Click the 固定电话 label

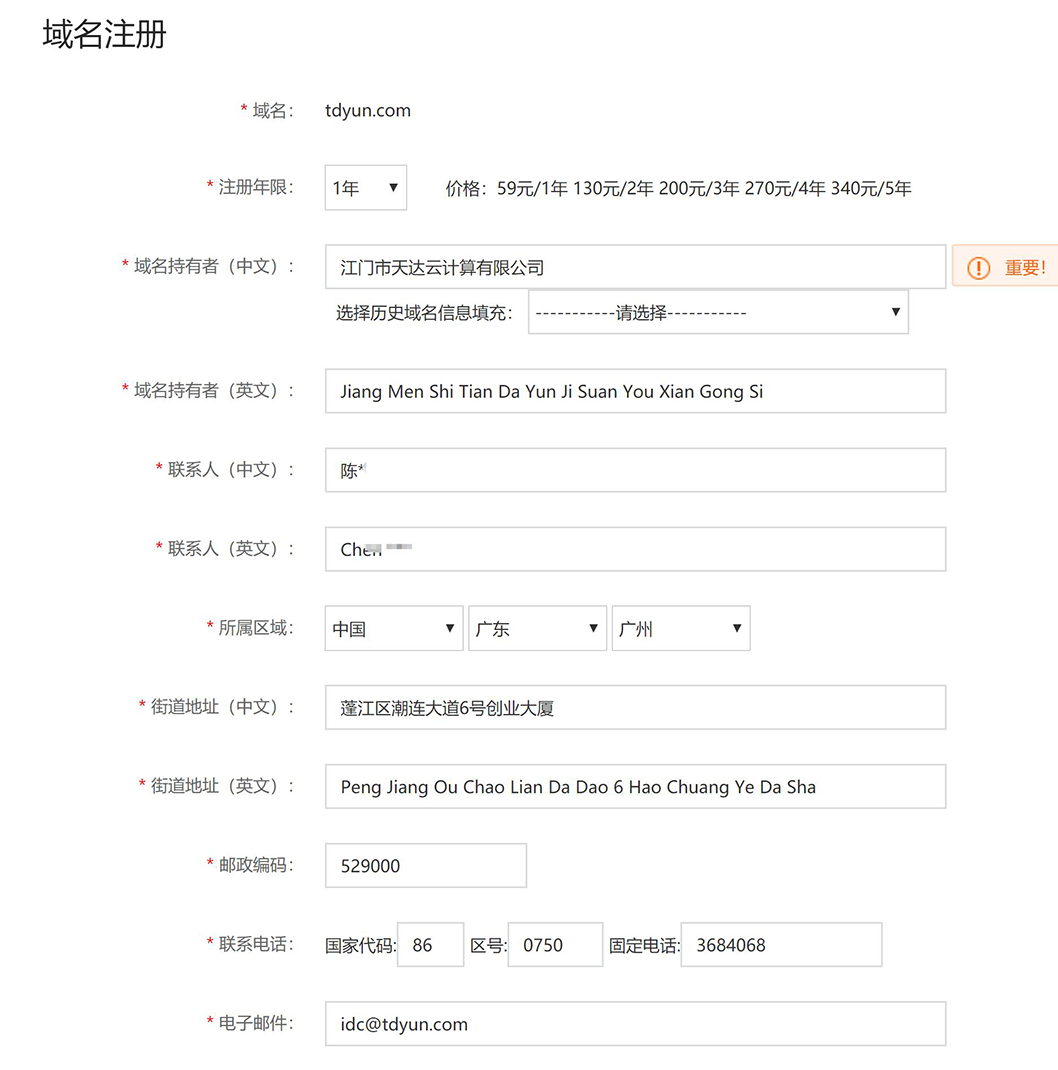coord(644,946)
